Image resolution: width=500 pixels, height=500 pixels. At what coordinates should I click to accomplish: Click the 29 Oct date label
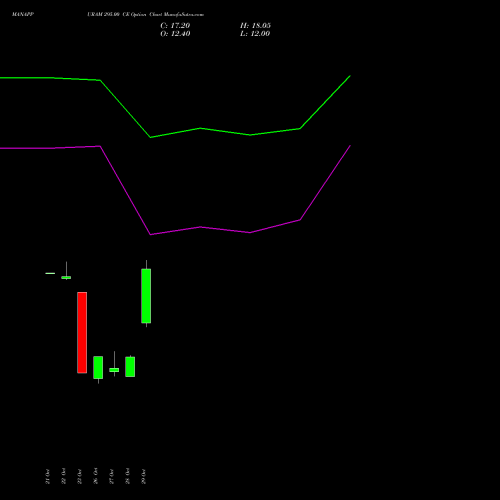(144, 476)
